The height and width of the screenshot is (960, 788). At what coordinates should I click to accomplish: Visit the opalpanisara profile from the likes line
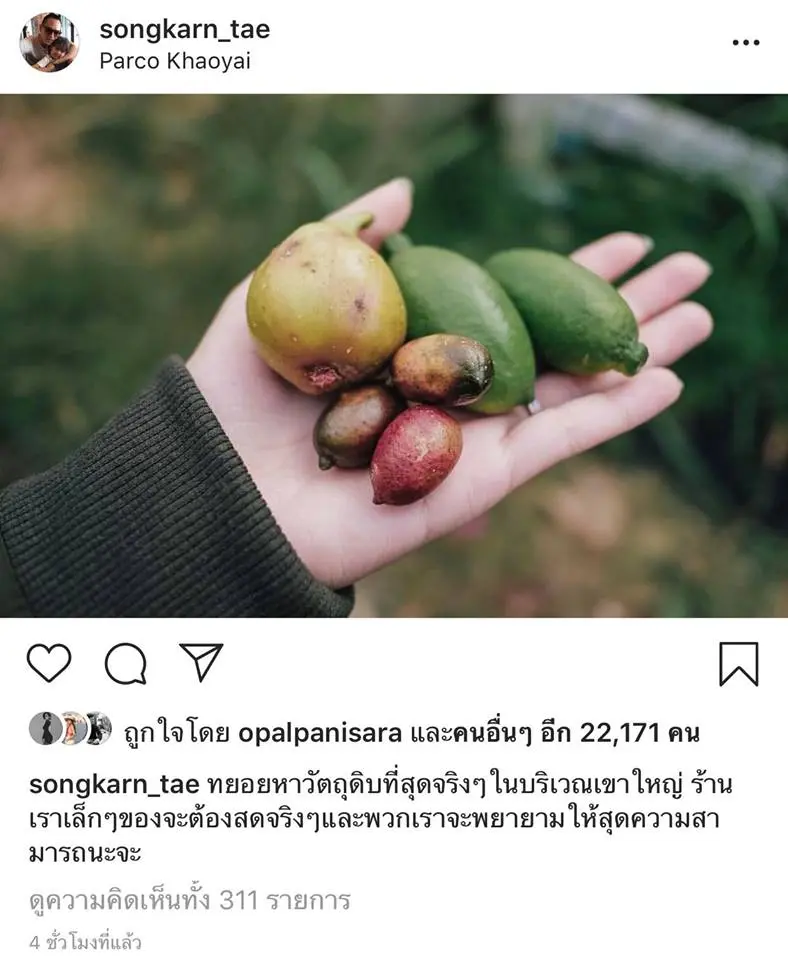click(x=320, y=733)
